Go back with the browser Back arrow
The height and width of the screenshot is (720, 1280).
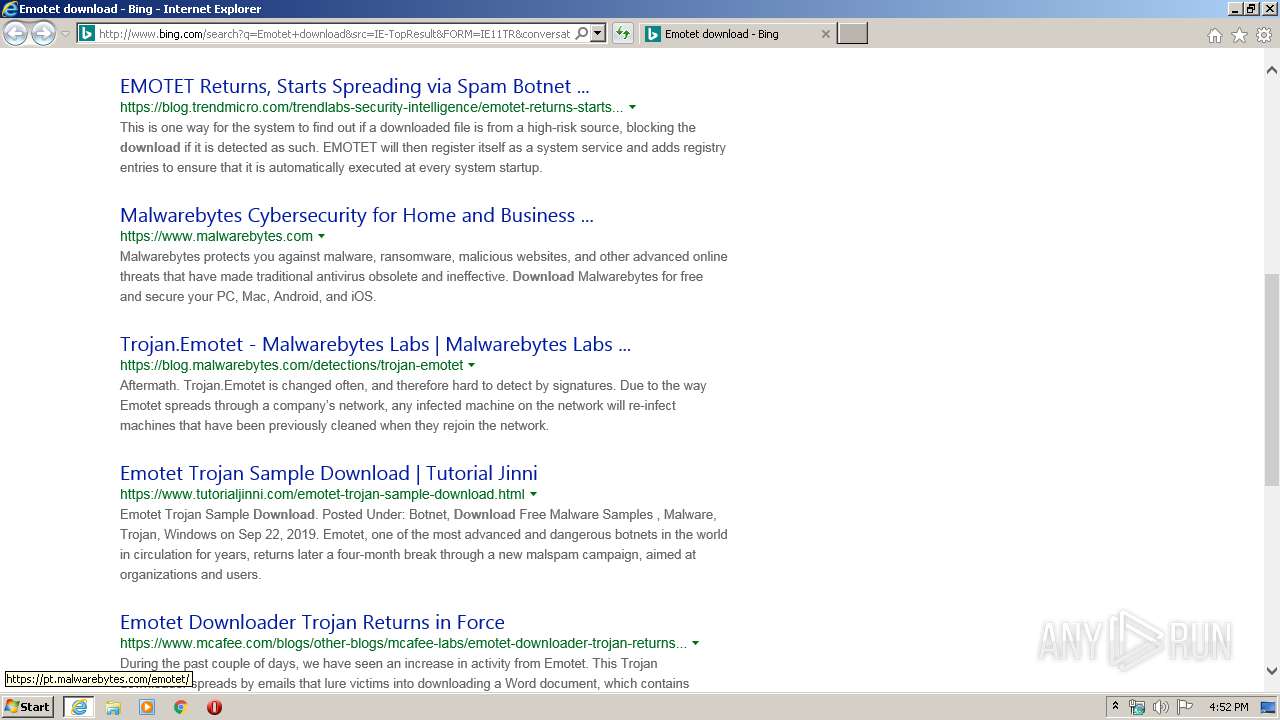point(15,34)
